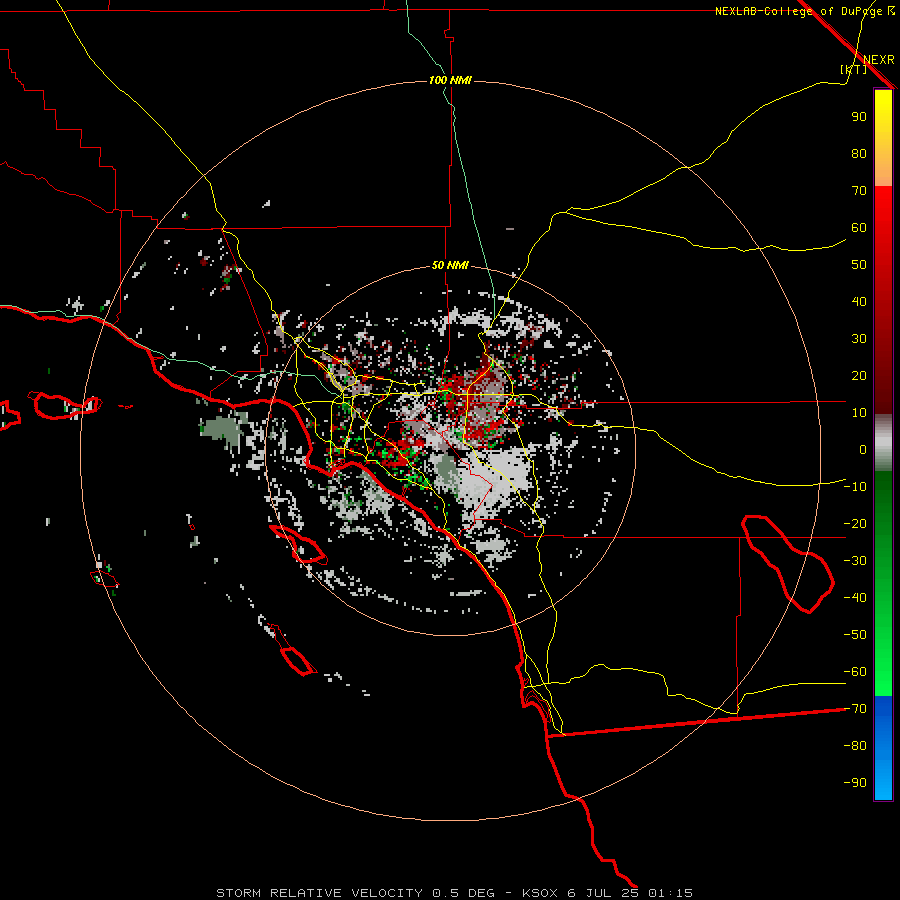The height and width of the screenshot is (900, 900).
Task: Click the 30 value on the velocity scale
Action: pos(859,339)
